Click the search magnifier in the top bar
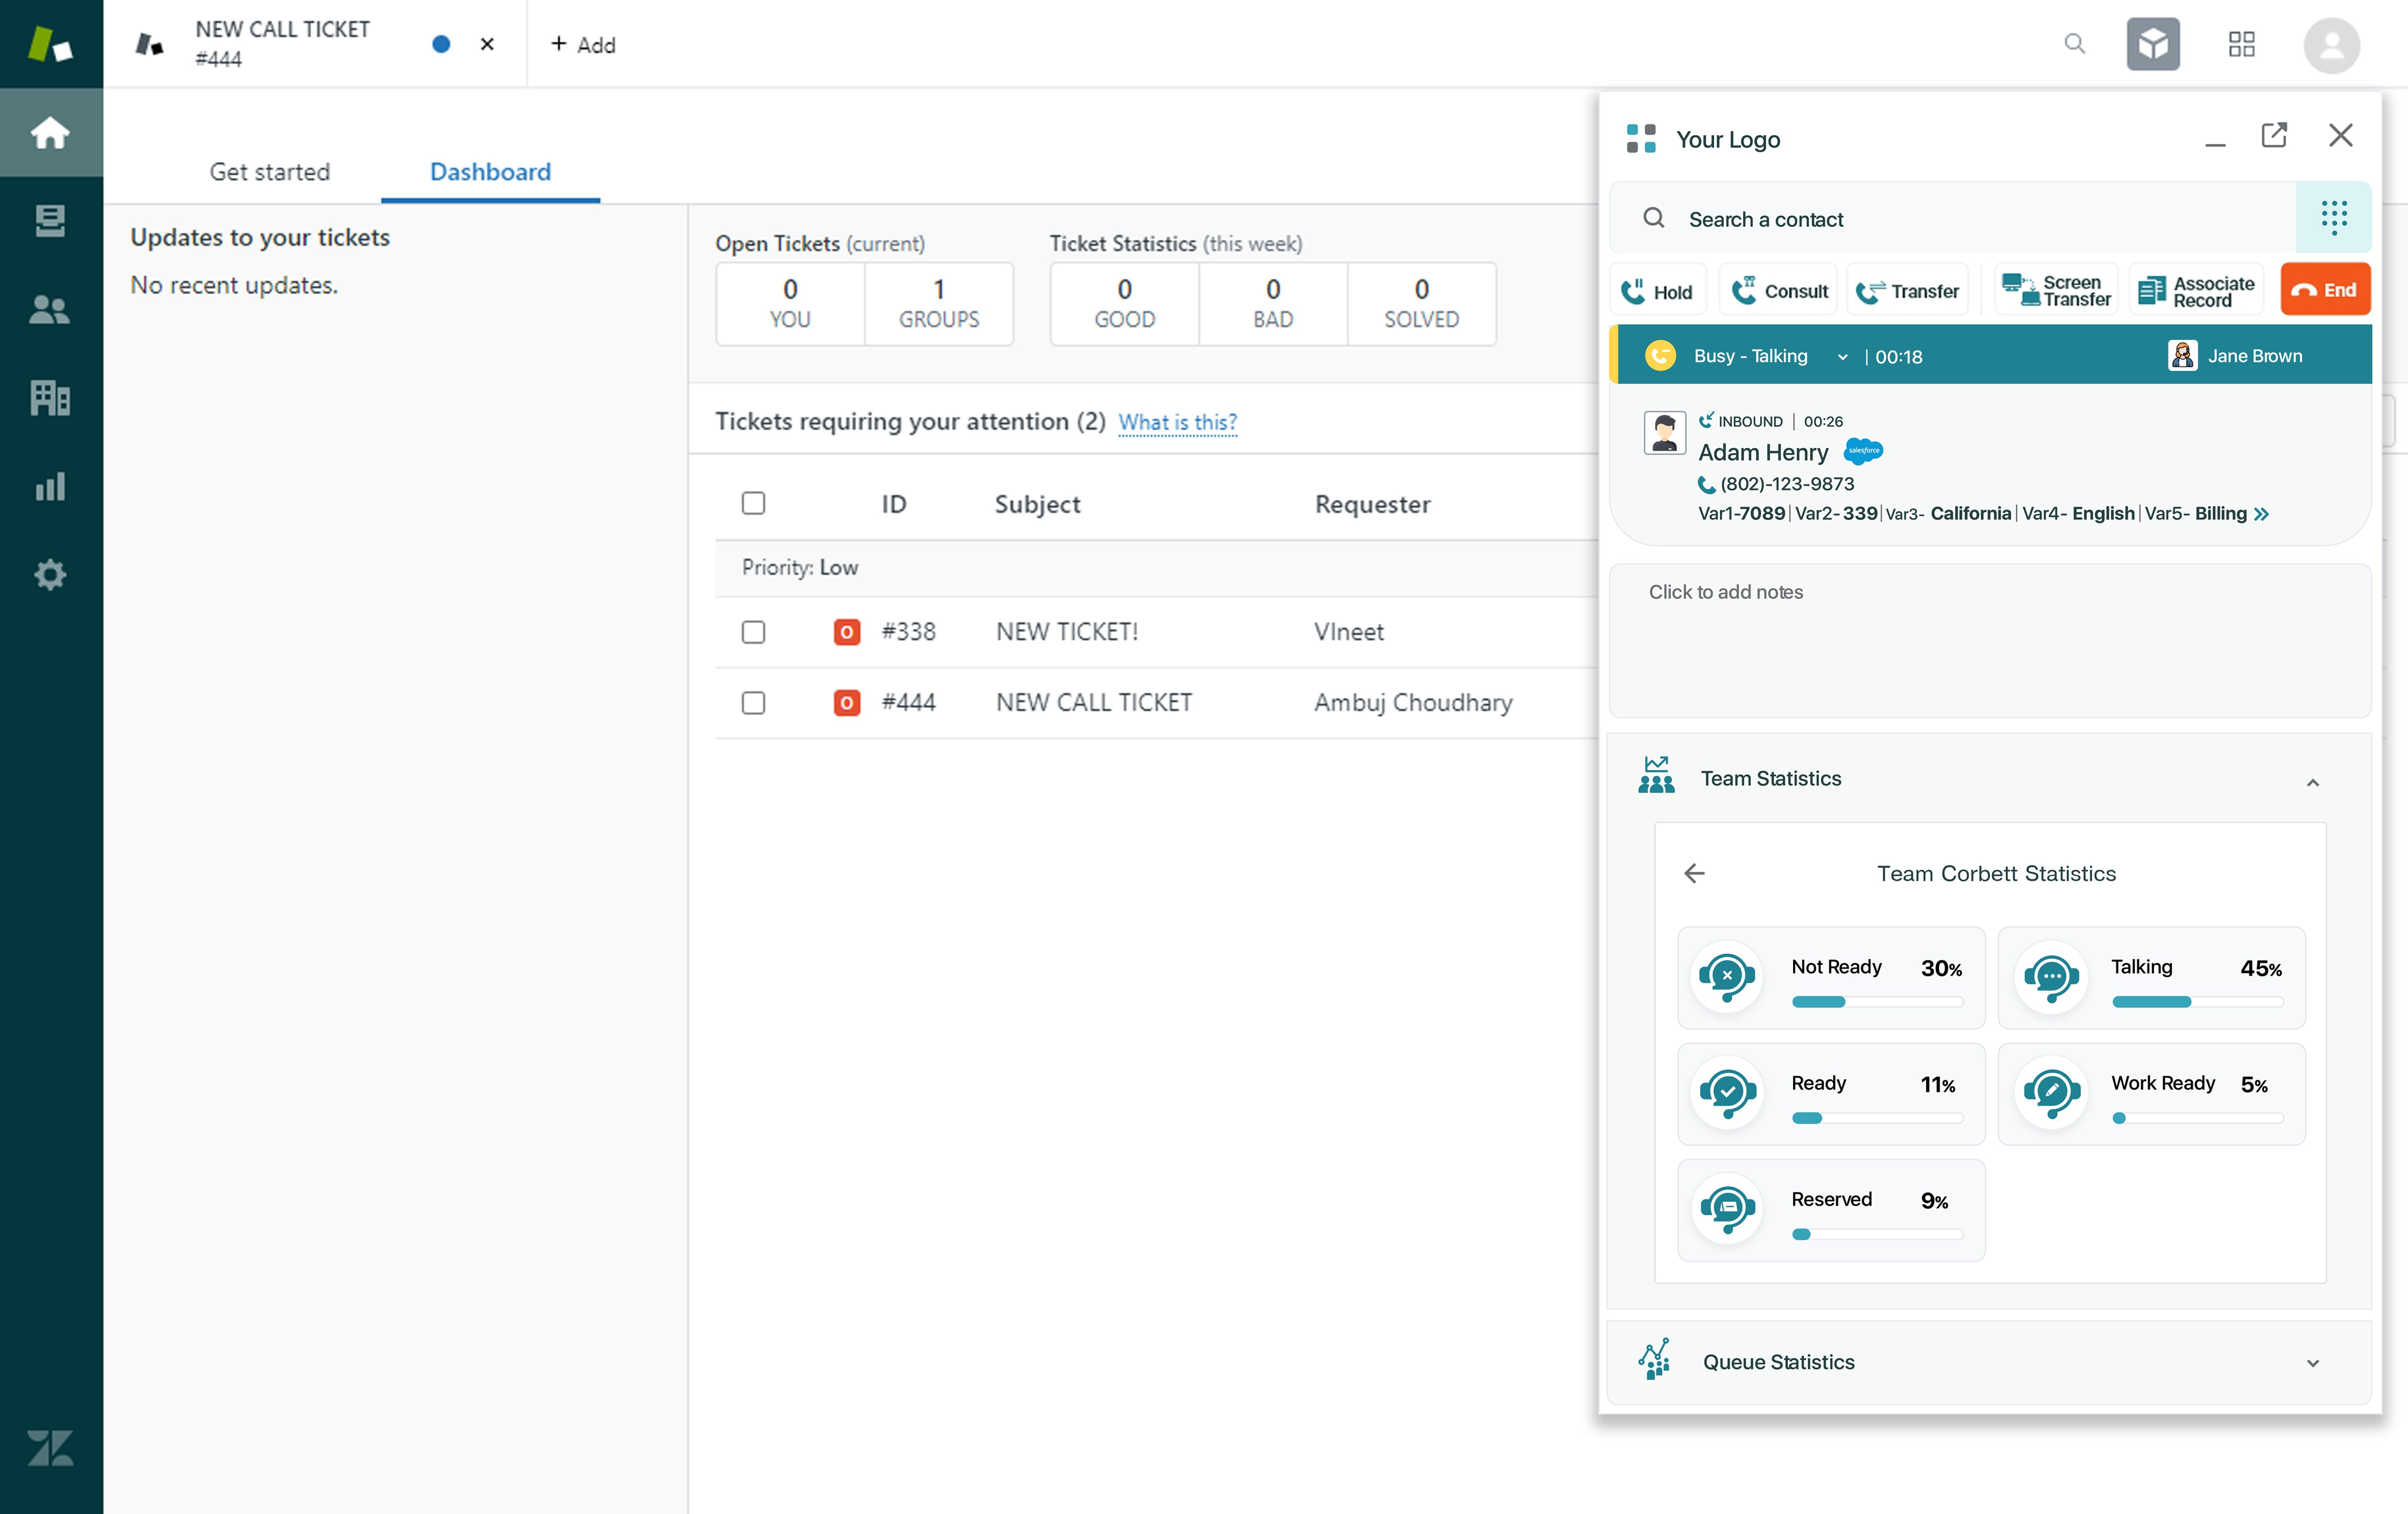This screenshot has width=2408, height=1514. click(2074, 44)
